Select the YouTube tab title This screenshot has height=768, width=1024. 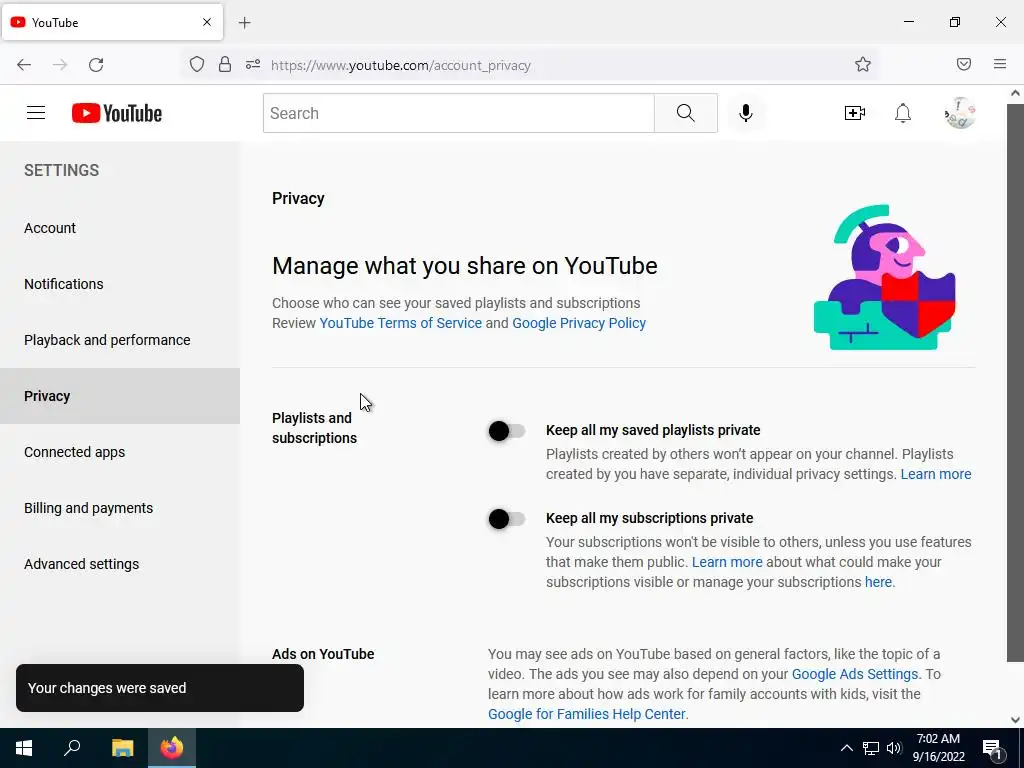click(55, 23)
